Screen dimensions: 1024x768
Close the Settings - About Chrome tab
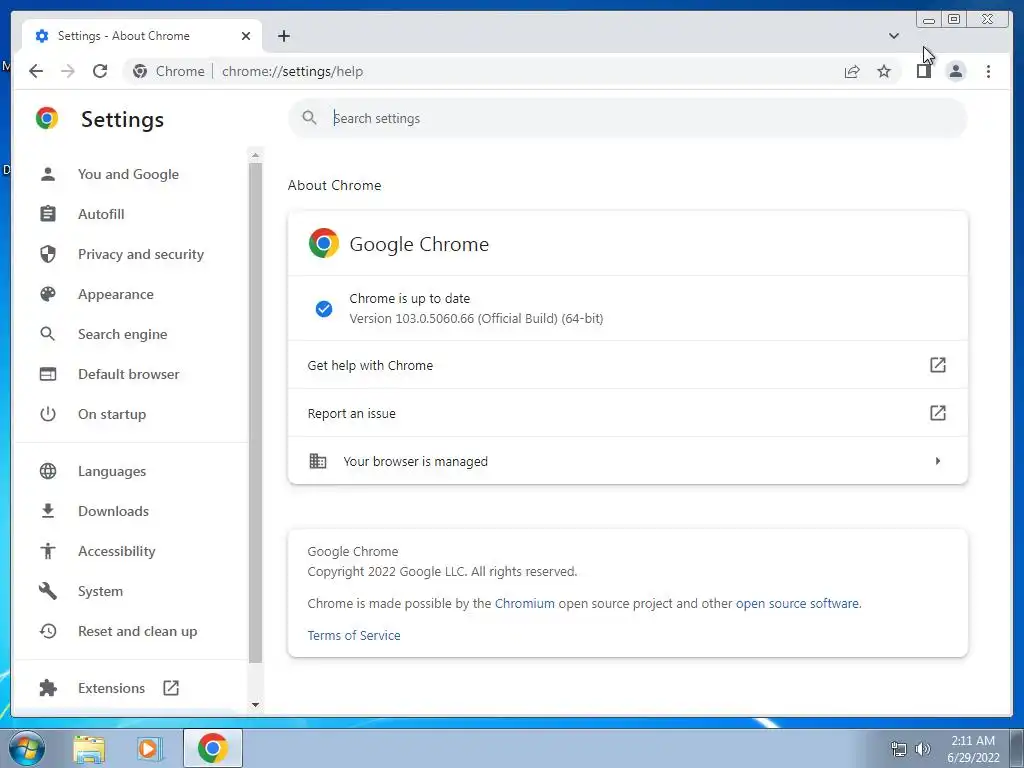point(246,36)
